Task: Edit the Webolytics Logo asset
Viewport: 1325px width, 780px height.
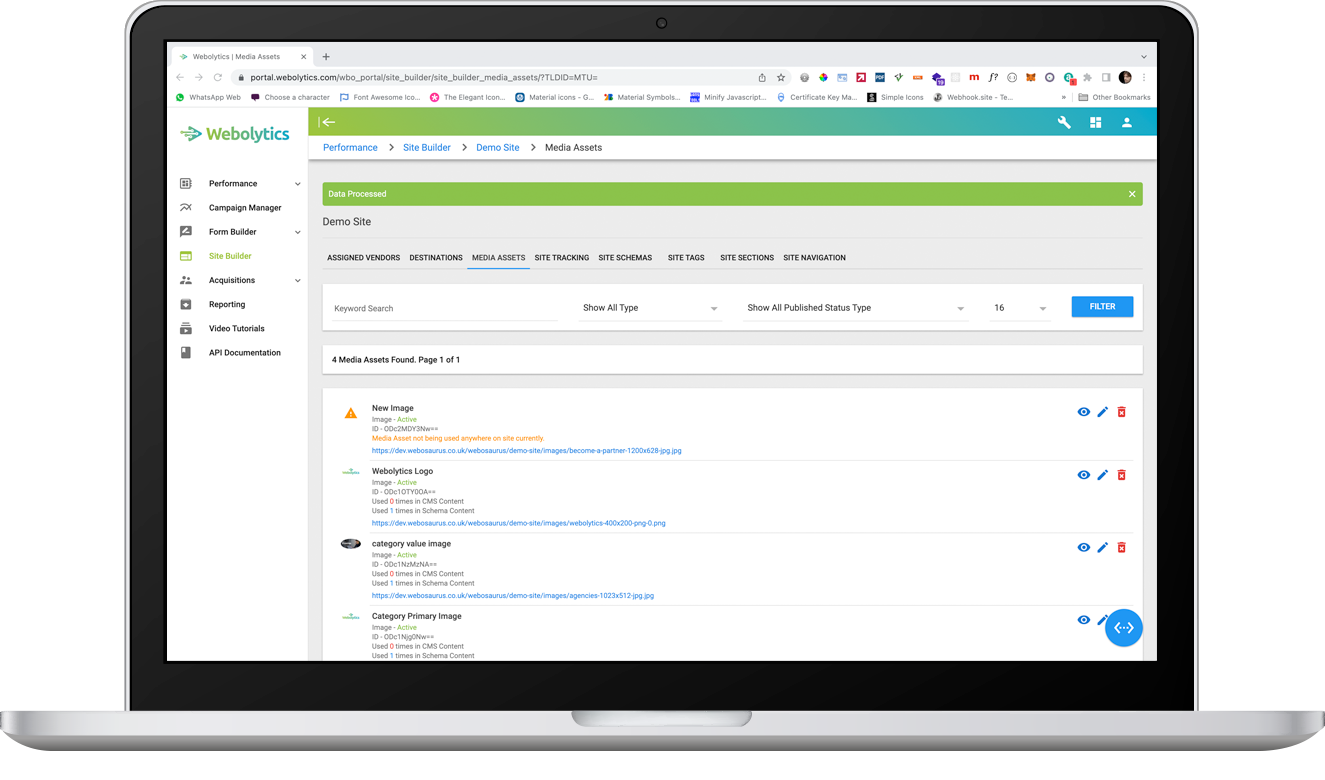Action: 1103,475
